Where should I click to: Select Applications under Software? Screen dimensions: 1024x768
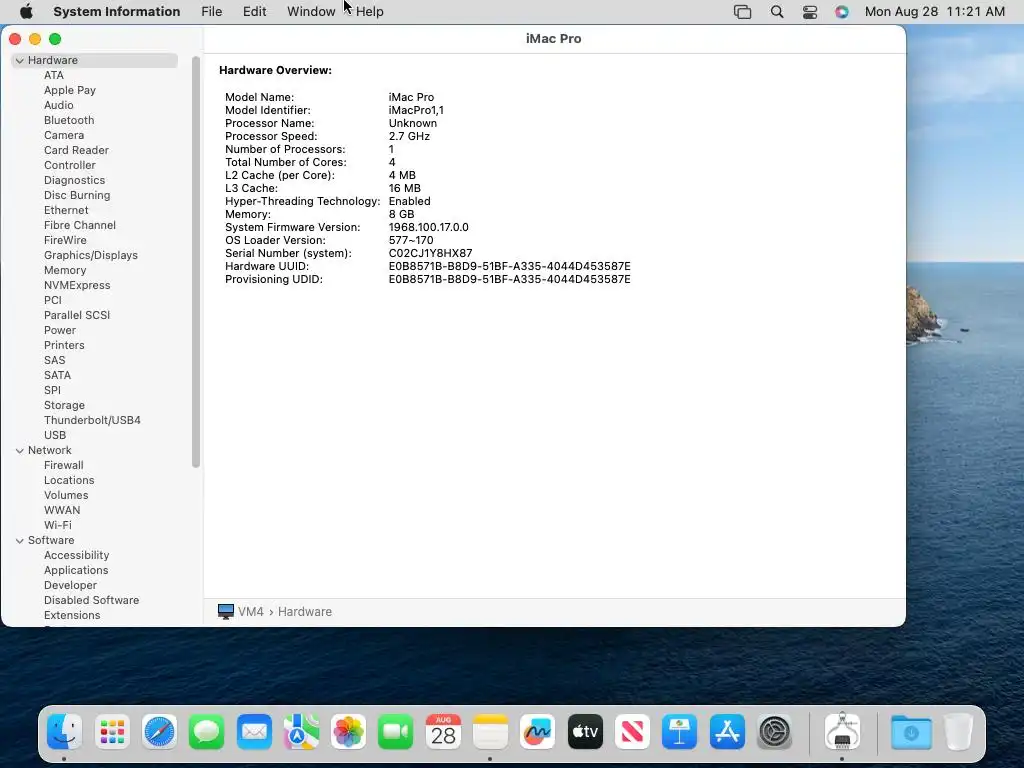[76, 571]
